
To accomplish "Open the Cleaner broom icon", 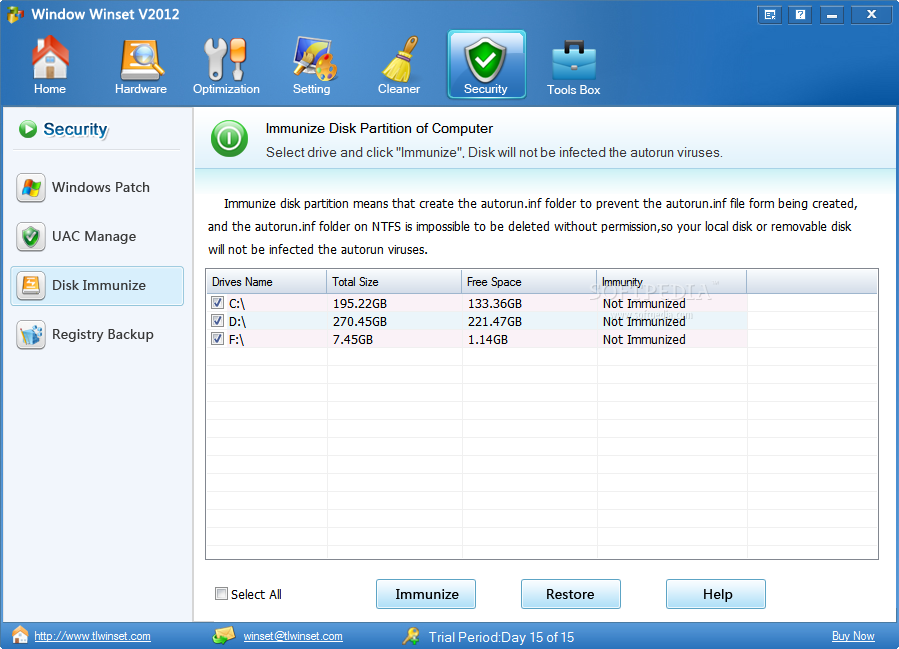I will point(400,58).
